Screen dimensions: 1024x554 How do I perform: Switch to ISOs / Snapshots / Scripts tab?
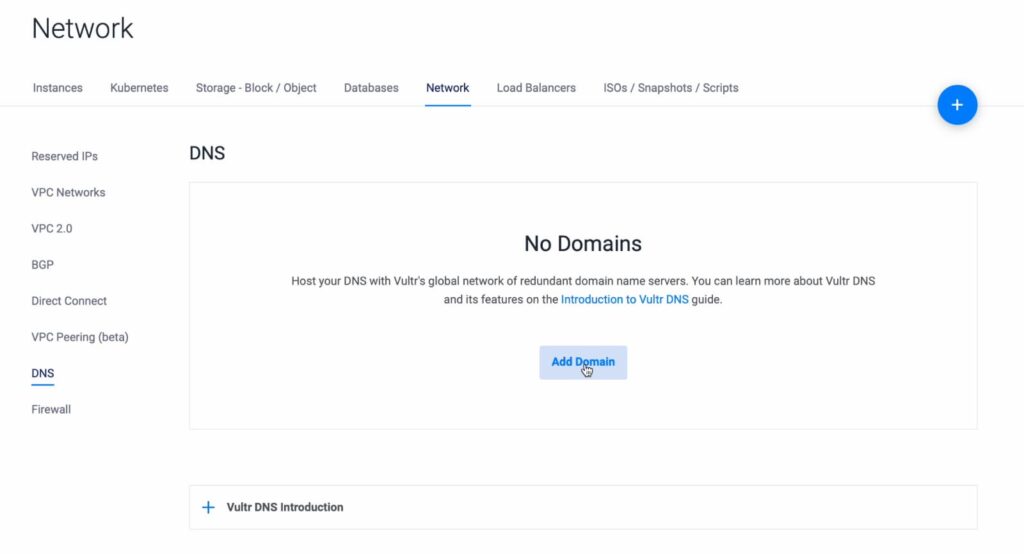click(670, 88)
